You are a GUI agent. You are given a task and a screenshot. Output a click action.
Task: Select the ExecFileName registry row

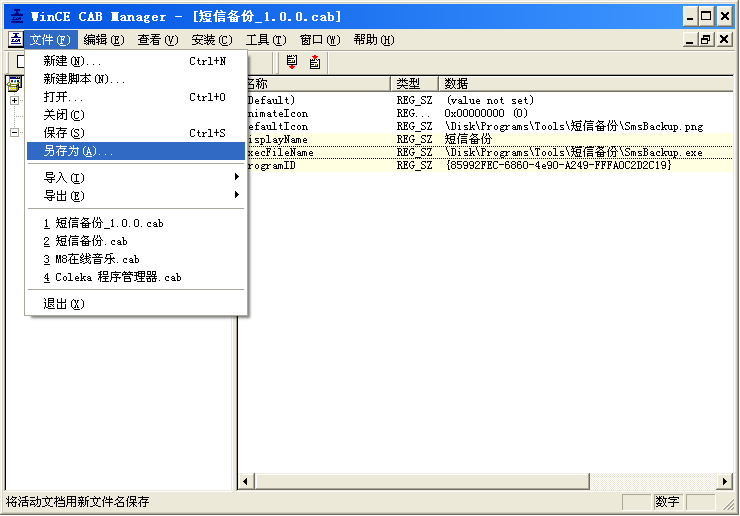[x=490, y=152]
